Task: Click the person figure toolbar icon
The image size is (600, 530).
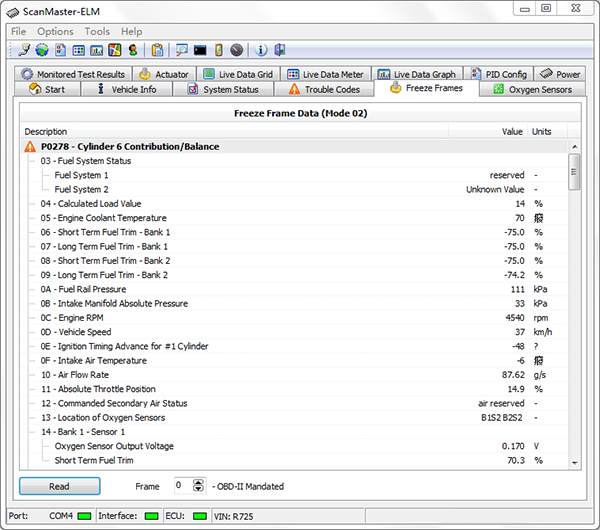Action: 133,50
